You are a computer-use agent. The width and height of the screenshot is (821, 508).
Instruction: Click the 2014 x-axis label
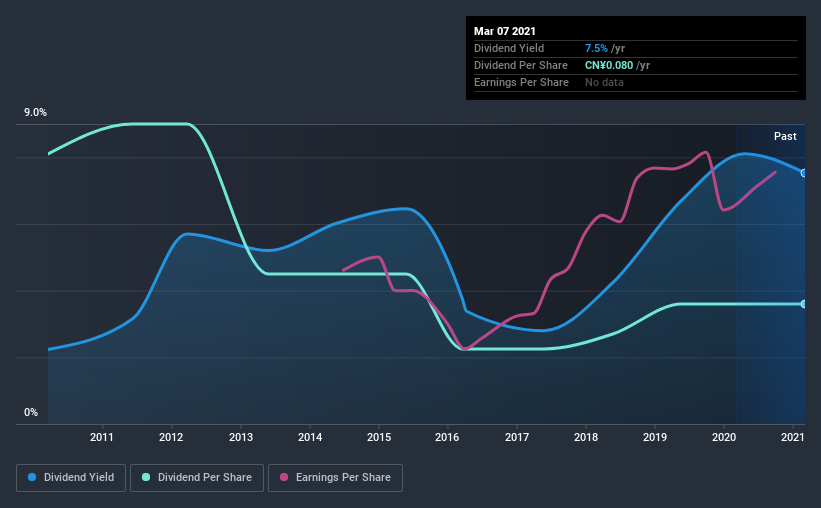310,437
